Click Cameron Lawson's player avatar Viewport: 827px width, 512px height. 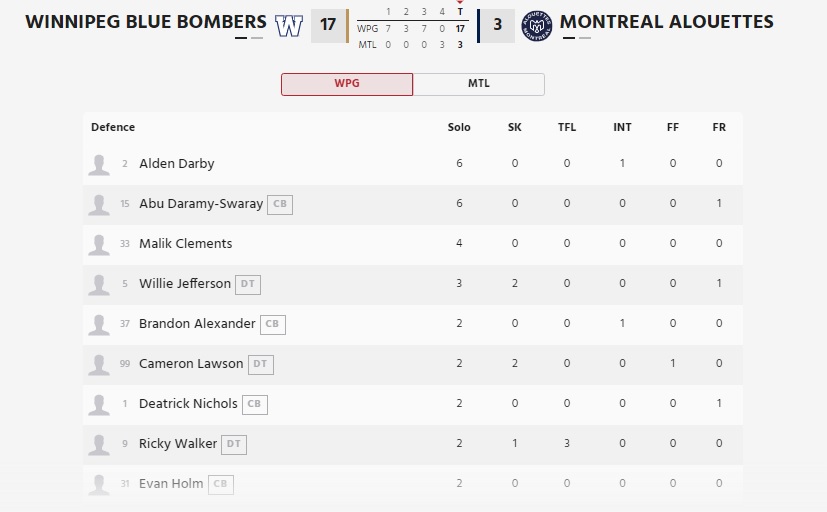(99, 364)
